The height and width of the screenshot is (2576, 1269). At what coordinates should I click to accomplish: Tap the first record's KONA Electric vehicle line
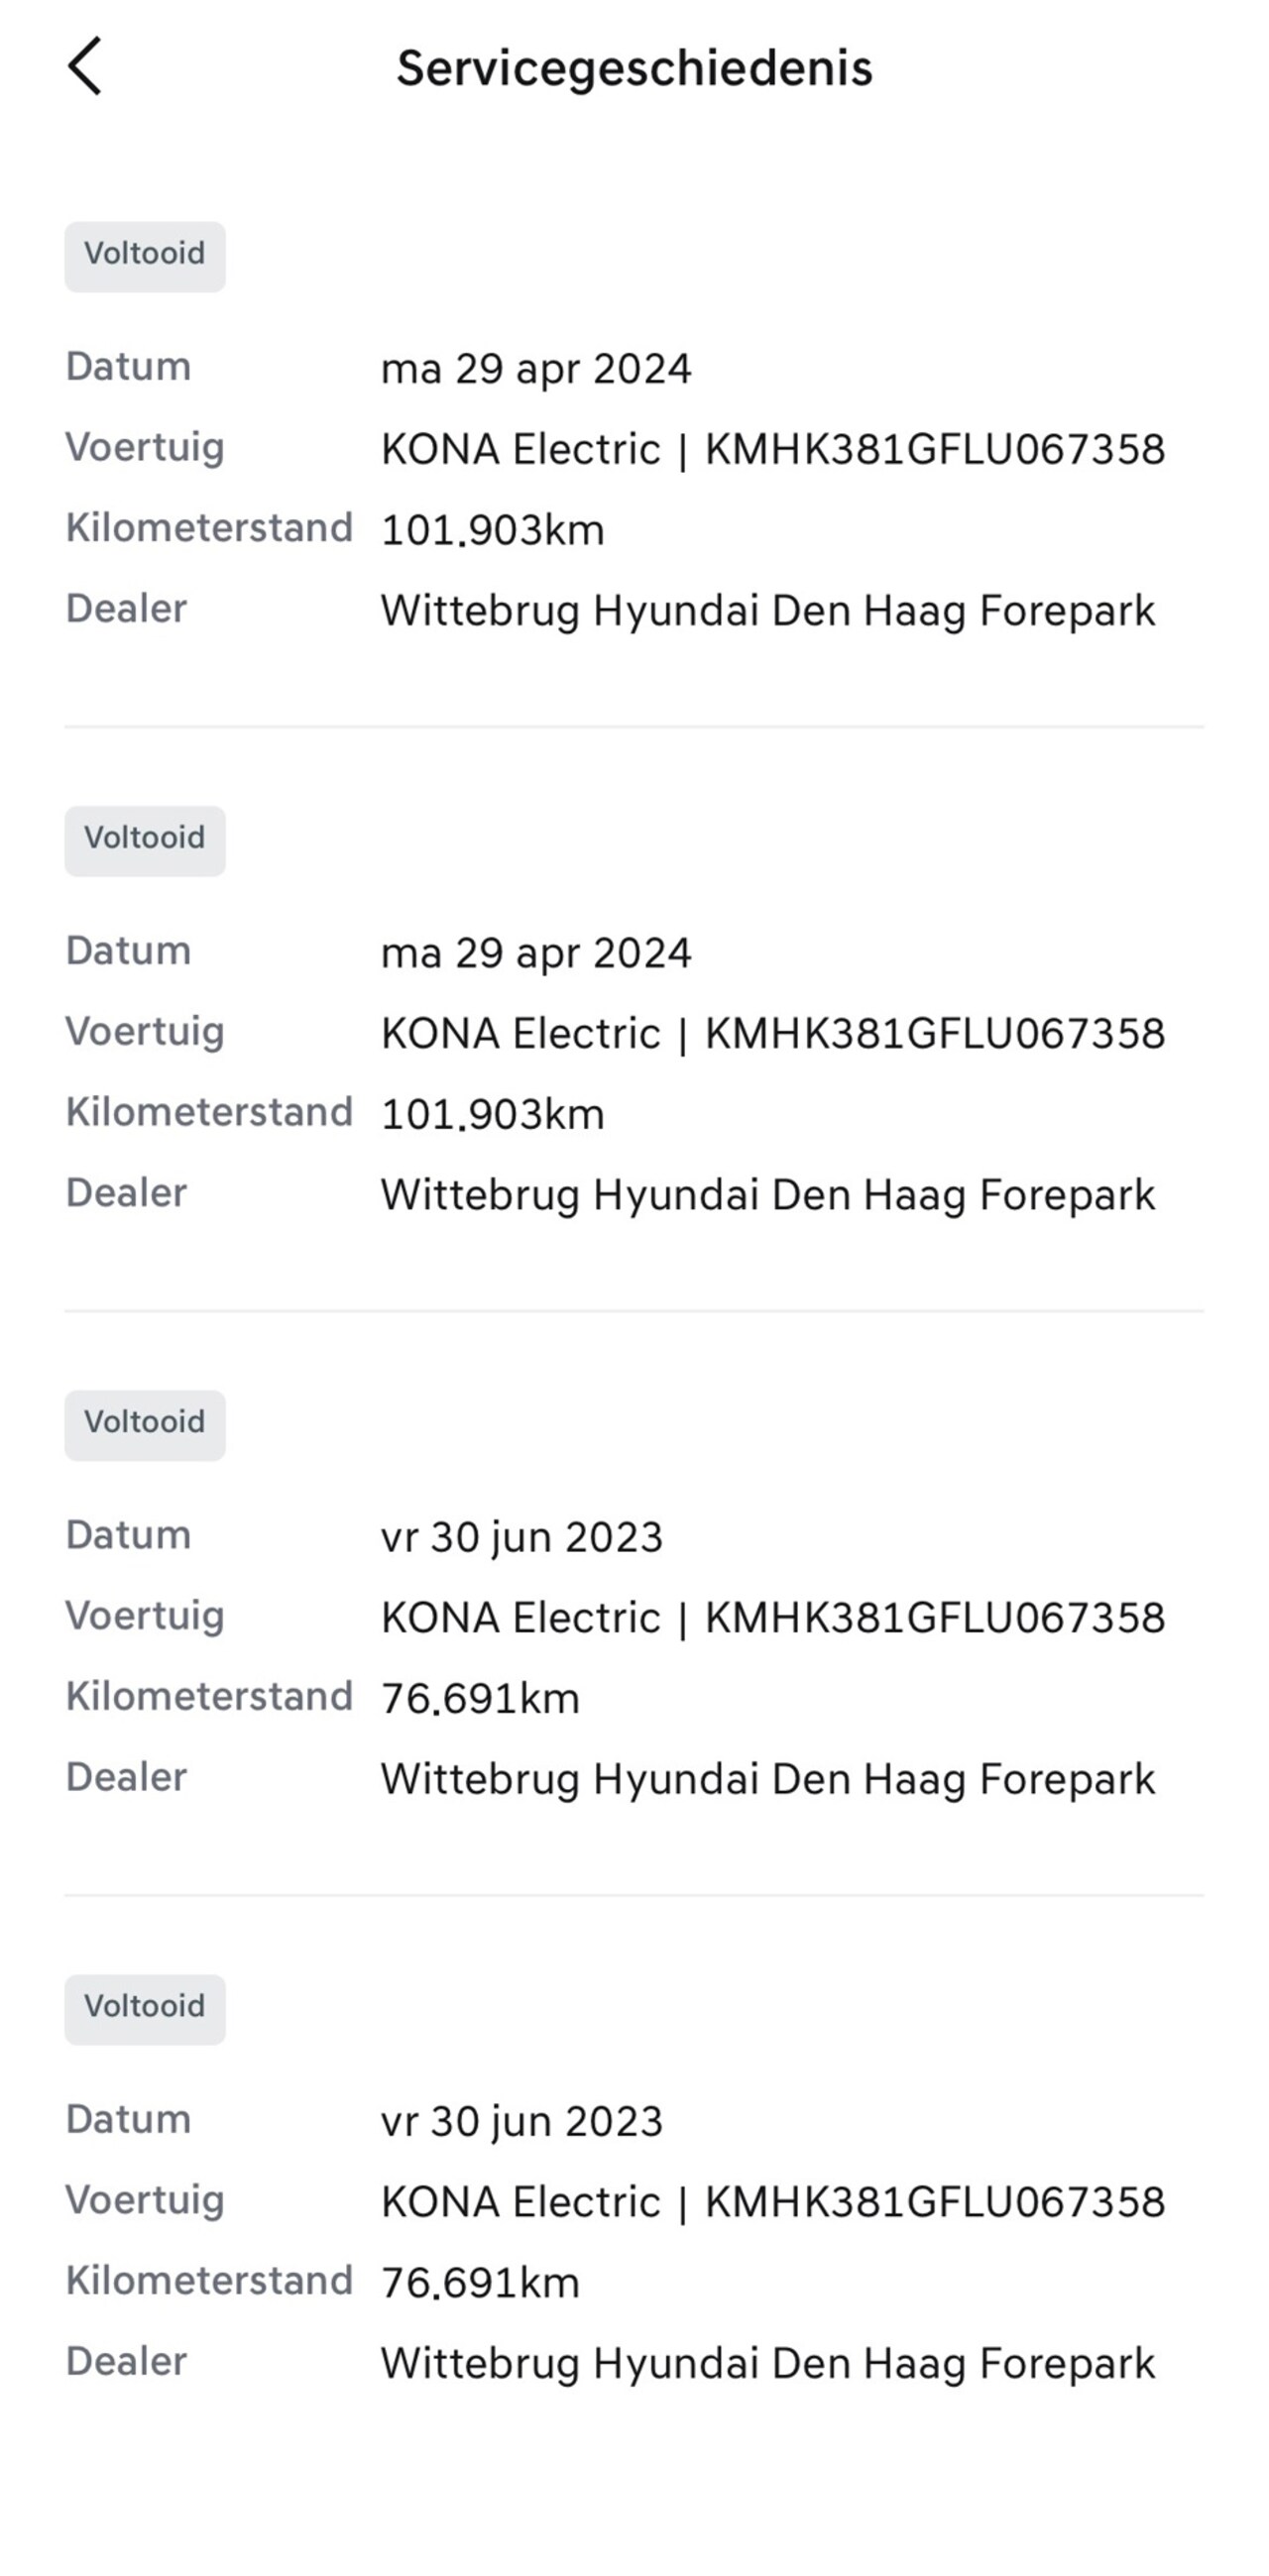(772, 449)
